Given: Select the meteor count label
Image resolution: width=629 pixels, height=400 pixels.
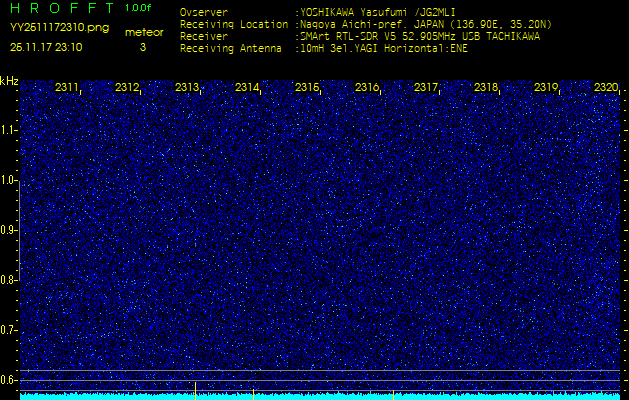Looking at the screenshot, I should click(143, 32).
